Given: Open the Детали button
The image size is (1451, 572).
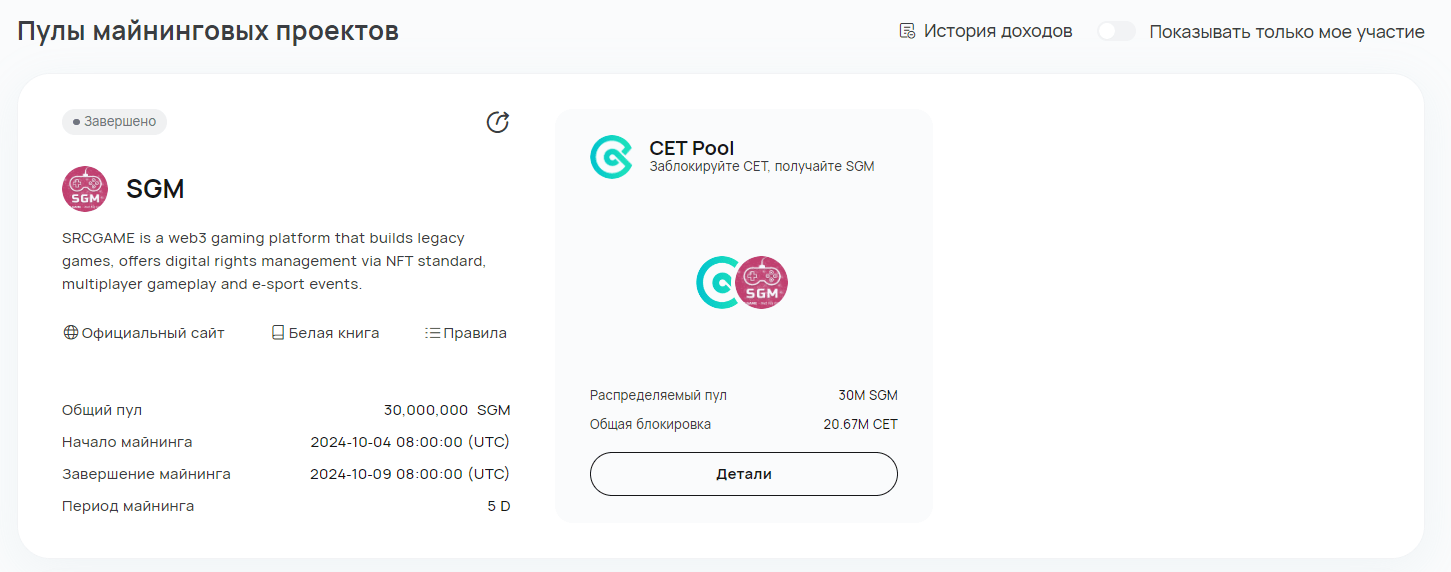Looking at the screenshot, I should coord(744,474).
